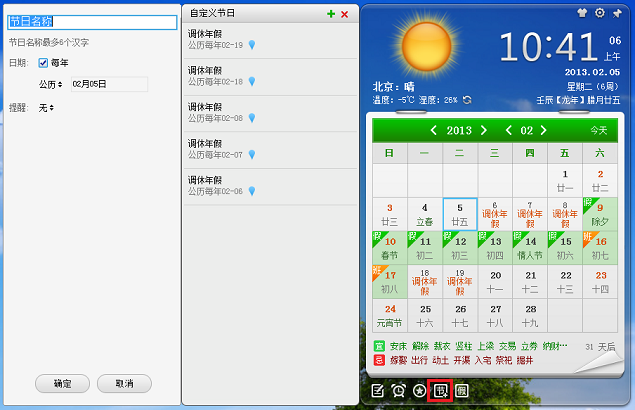Screen dimensions: 635x410
Task: Select the 调休年假 公历每年02-19 entry
Action: coord(270,40)
